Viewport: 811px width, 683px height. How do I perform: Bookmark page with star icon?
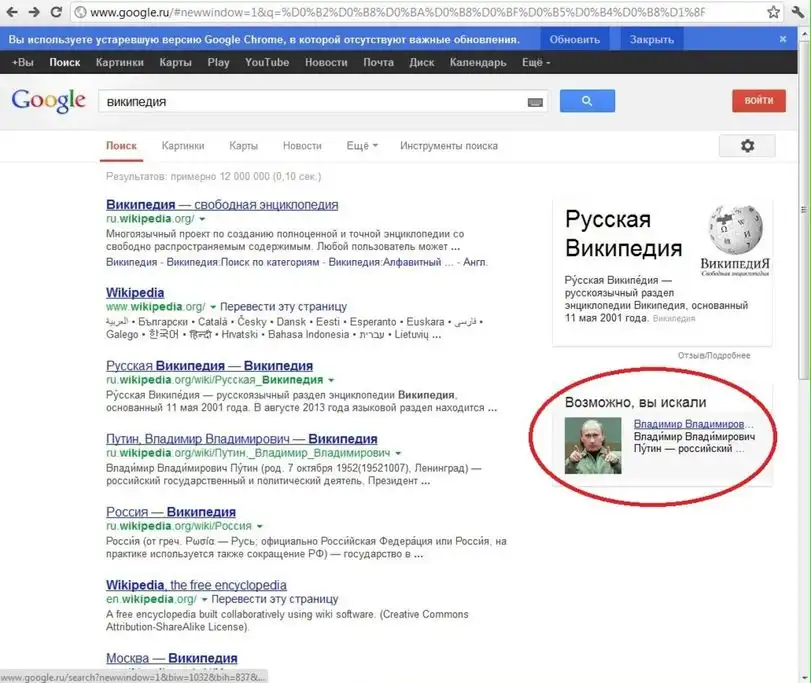click(x=773, y=12)
